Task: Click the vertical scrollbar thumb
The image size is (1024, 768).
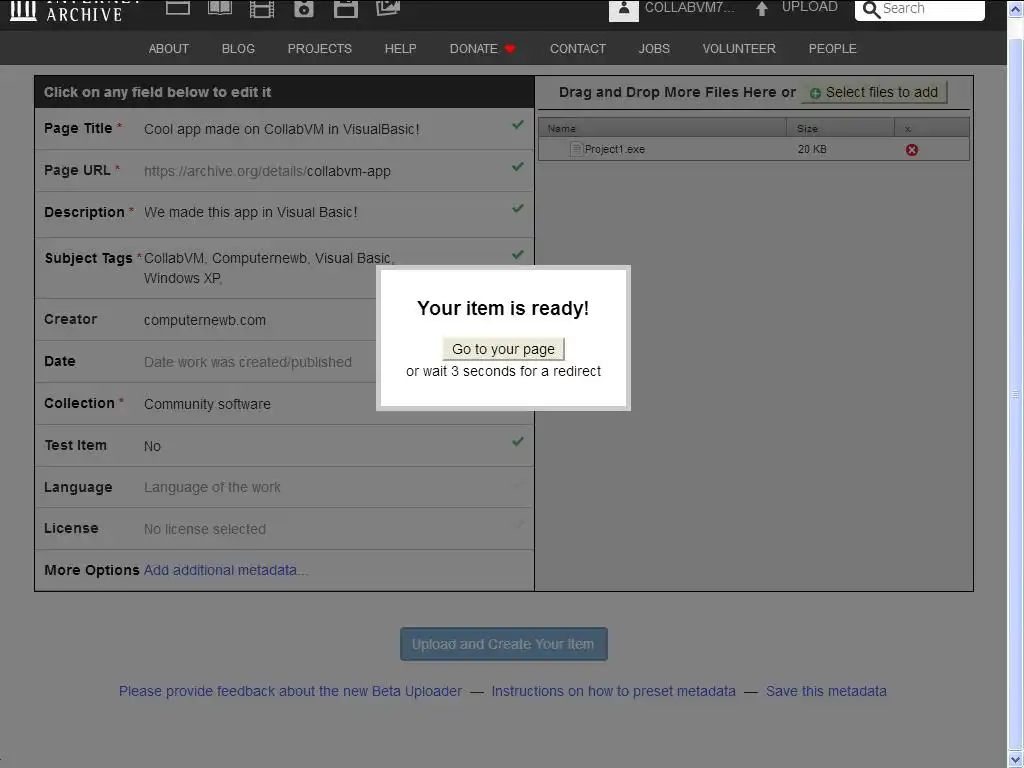Action: (x=1016, y=395)
